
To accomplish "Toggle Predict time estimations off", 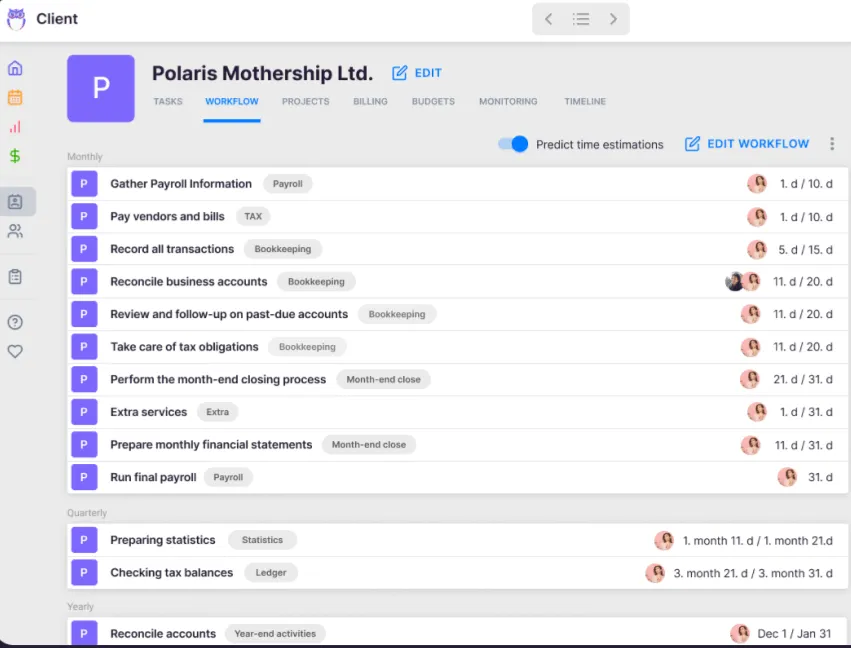I will point(512,144).
